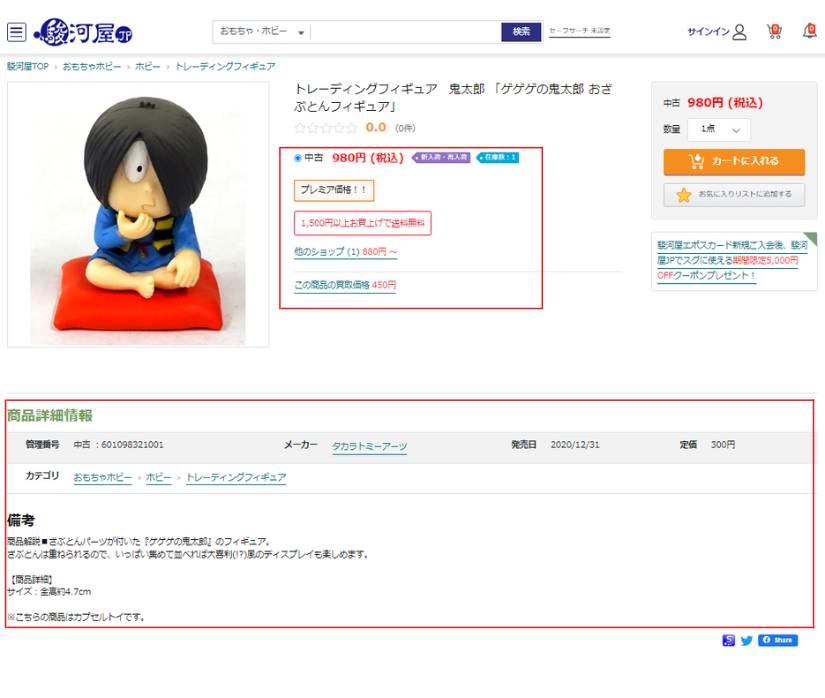Open the sign-in user icon
825x698 pixels.
tap(739, 32)
